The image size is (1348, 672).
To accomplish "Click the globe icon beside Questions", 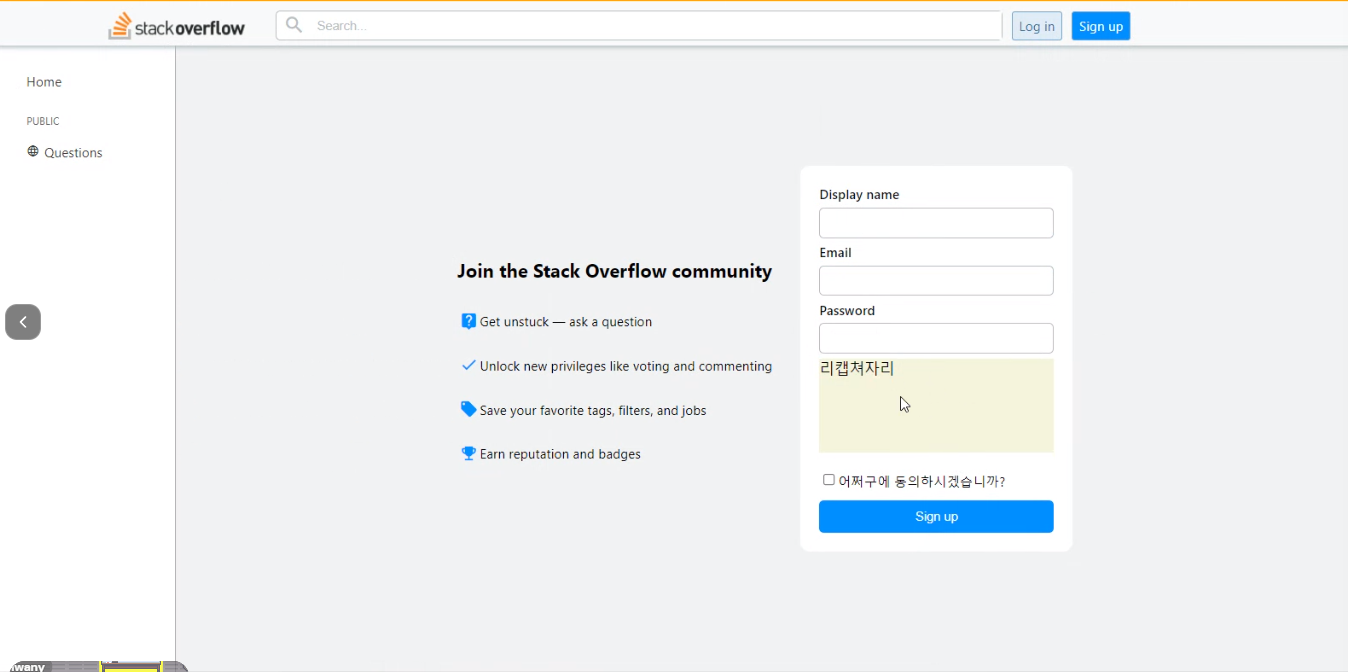I will (33, 152).
